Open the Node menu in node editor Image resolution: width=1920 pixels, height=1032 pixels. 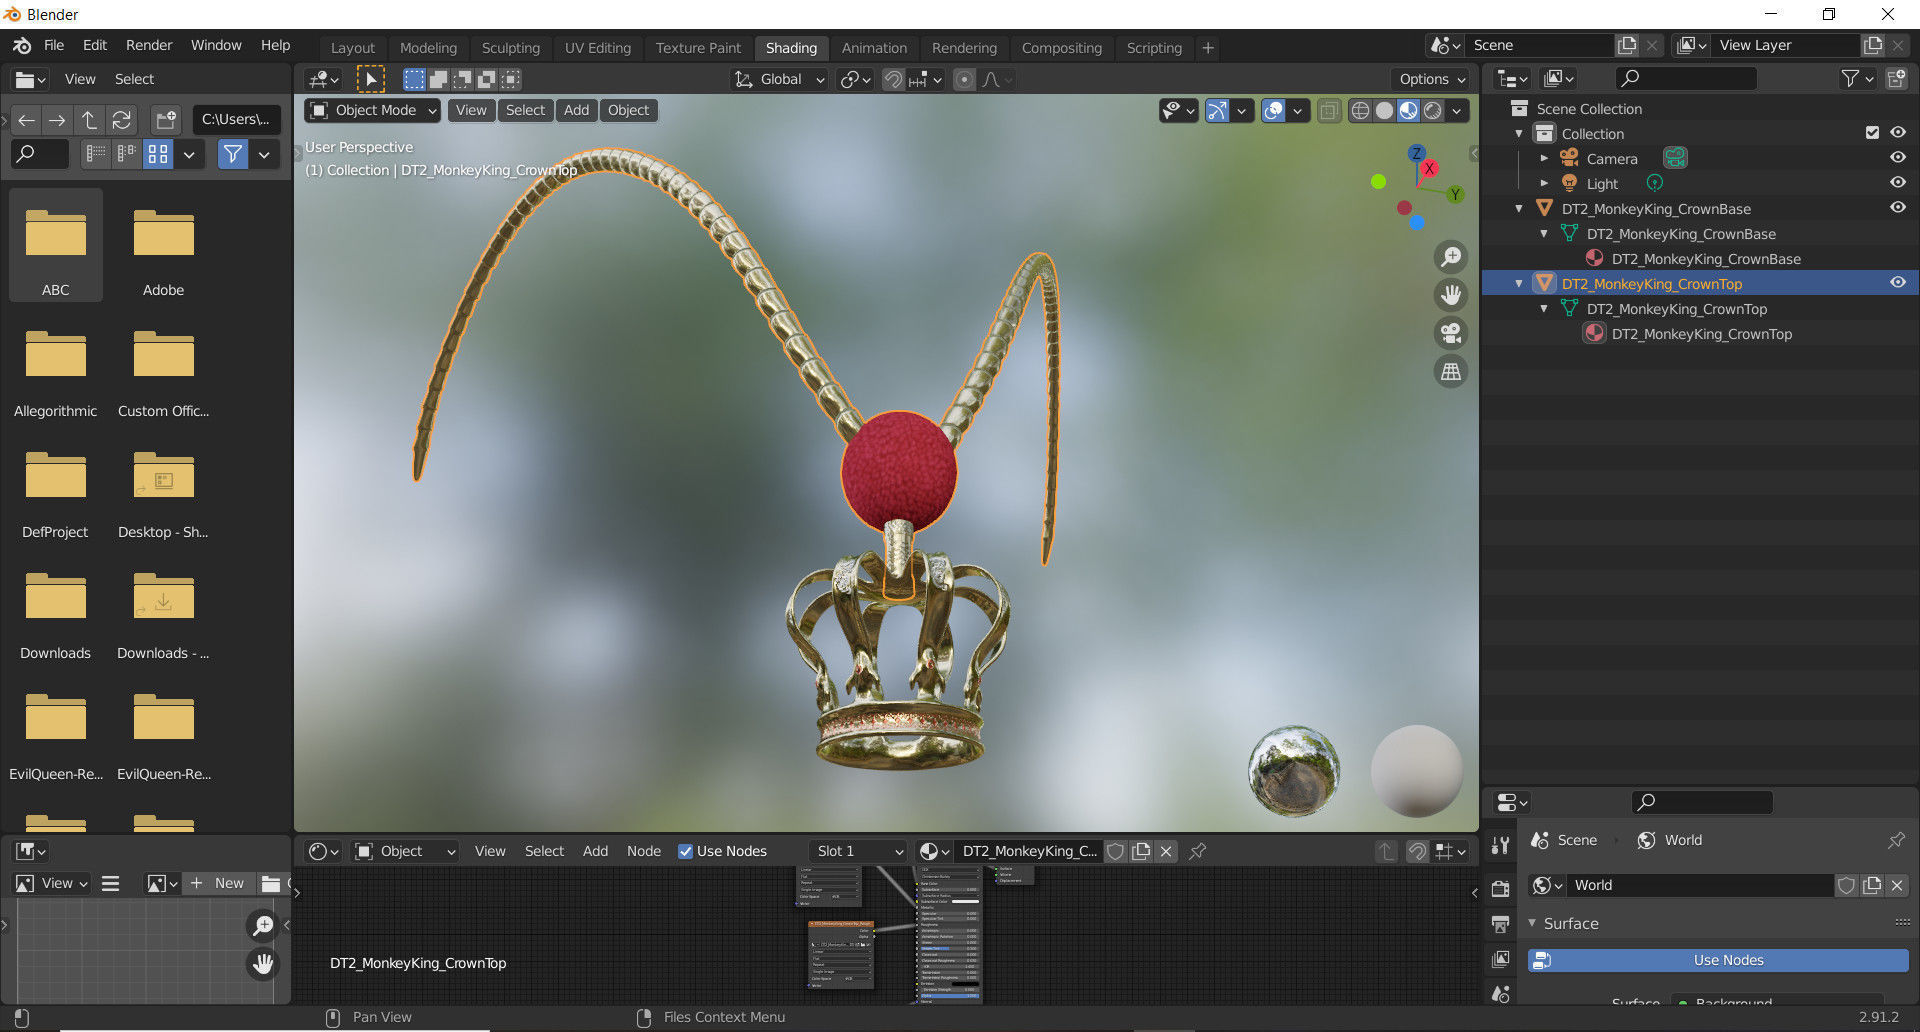coord(644,851)
